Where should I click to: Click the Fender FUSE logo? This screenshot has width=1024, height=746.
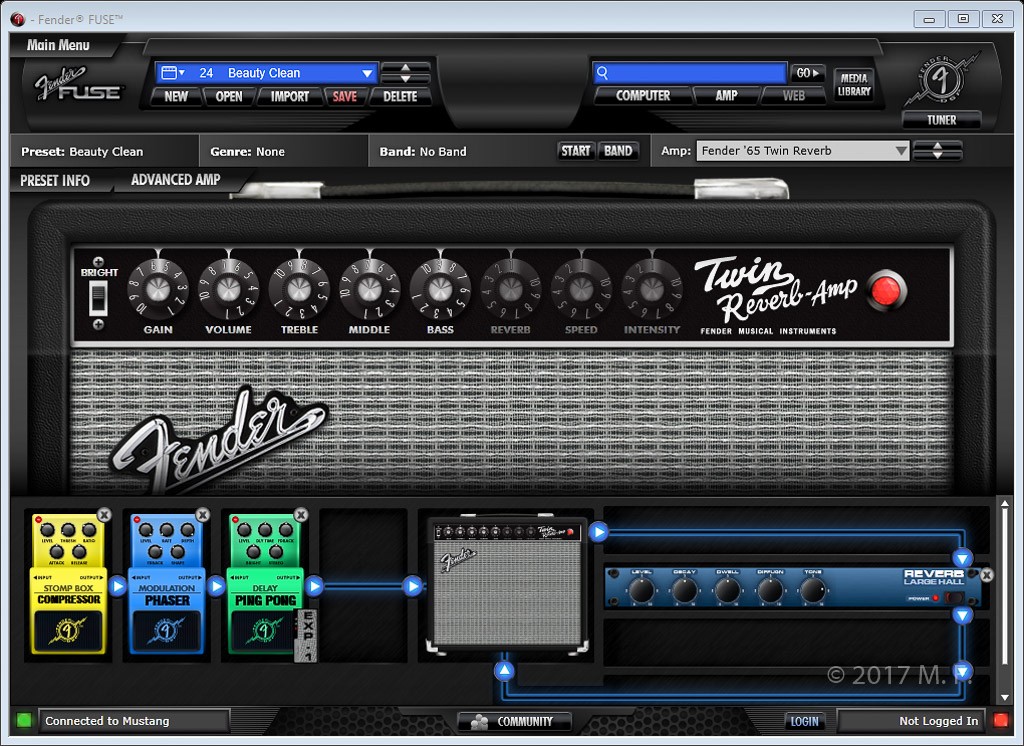[x=78, y=84]
